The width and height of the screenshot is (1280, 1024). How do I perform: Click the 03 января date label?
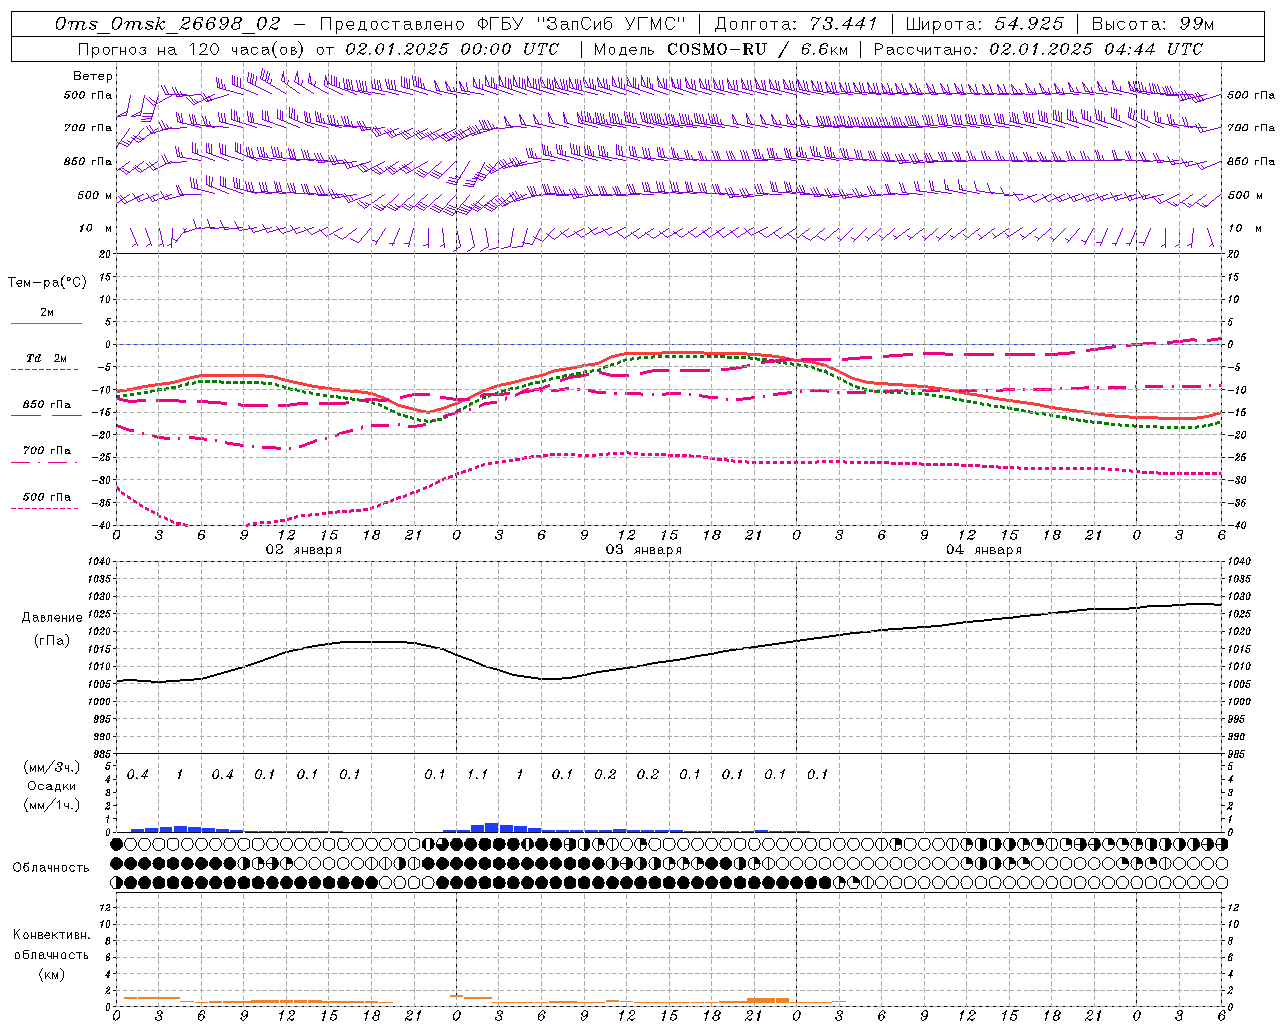coord(643,550)
